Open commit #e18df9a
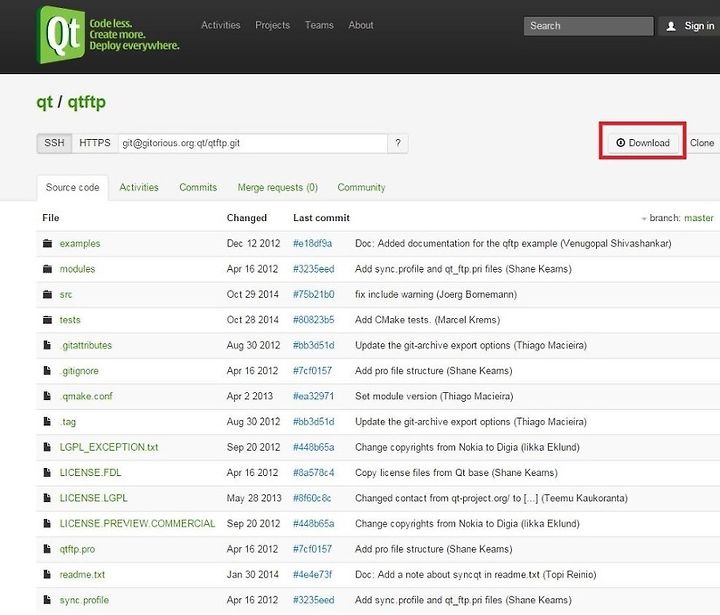 (312, 243)
